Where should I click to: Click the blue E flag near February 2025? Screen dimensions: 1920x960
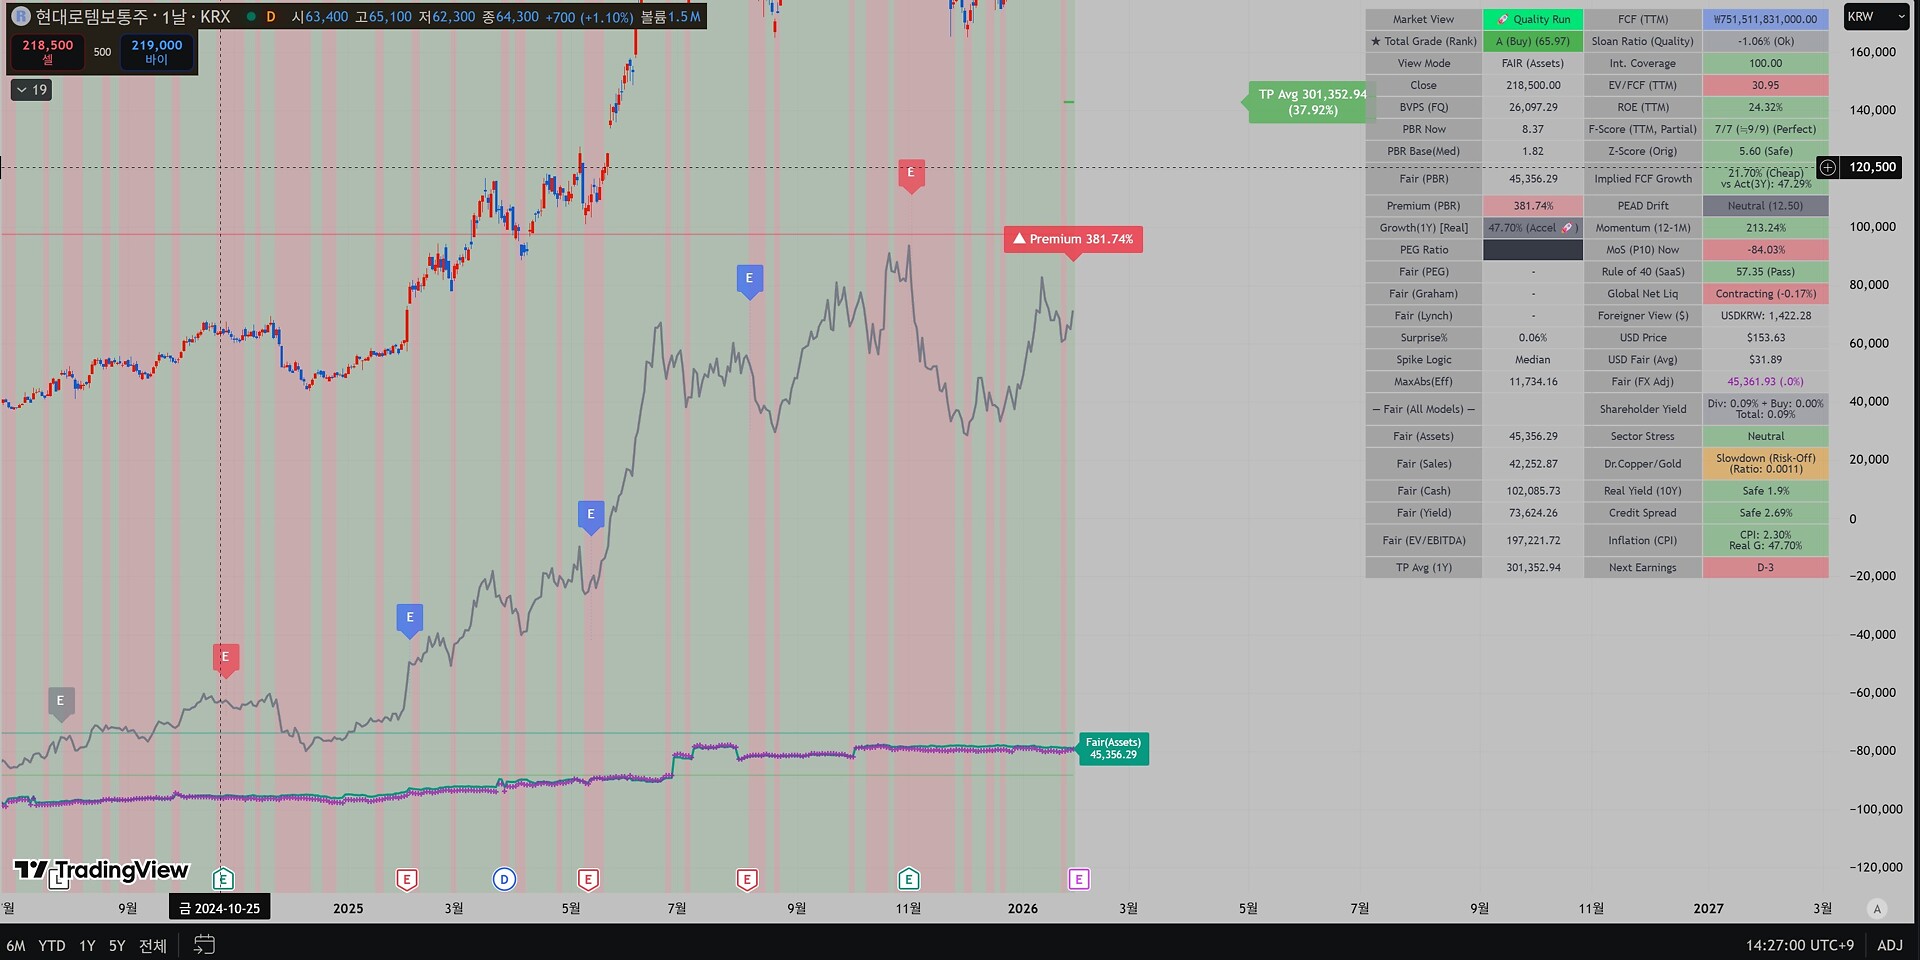click(x=410, y=620)
